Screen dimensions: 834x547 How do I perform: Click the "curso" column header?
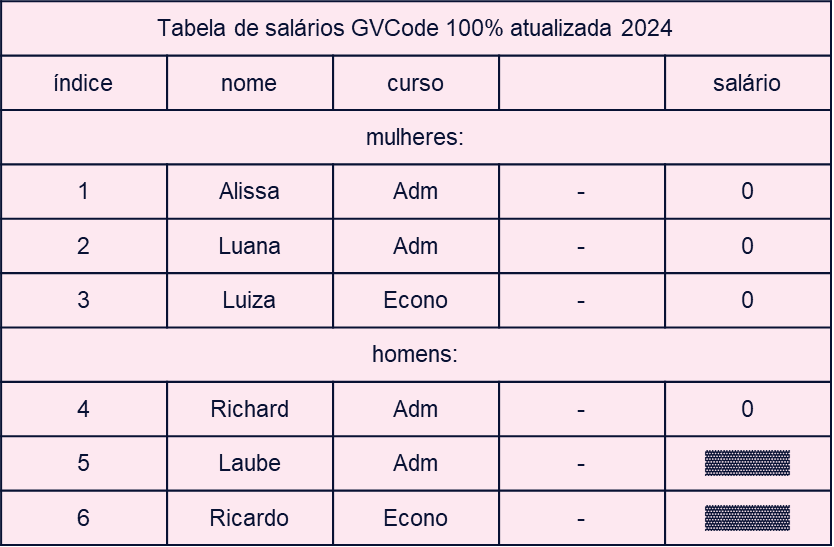[x=415, y=83]
